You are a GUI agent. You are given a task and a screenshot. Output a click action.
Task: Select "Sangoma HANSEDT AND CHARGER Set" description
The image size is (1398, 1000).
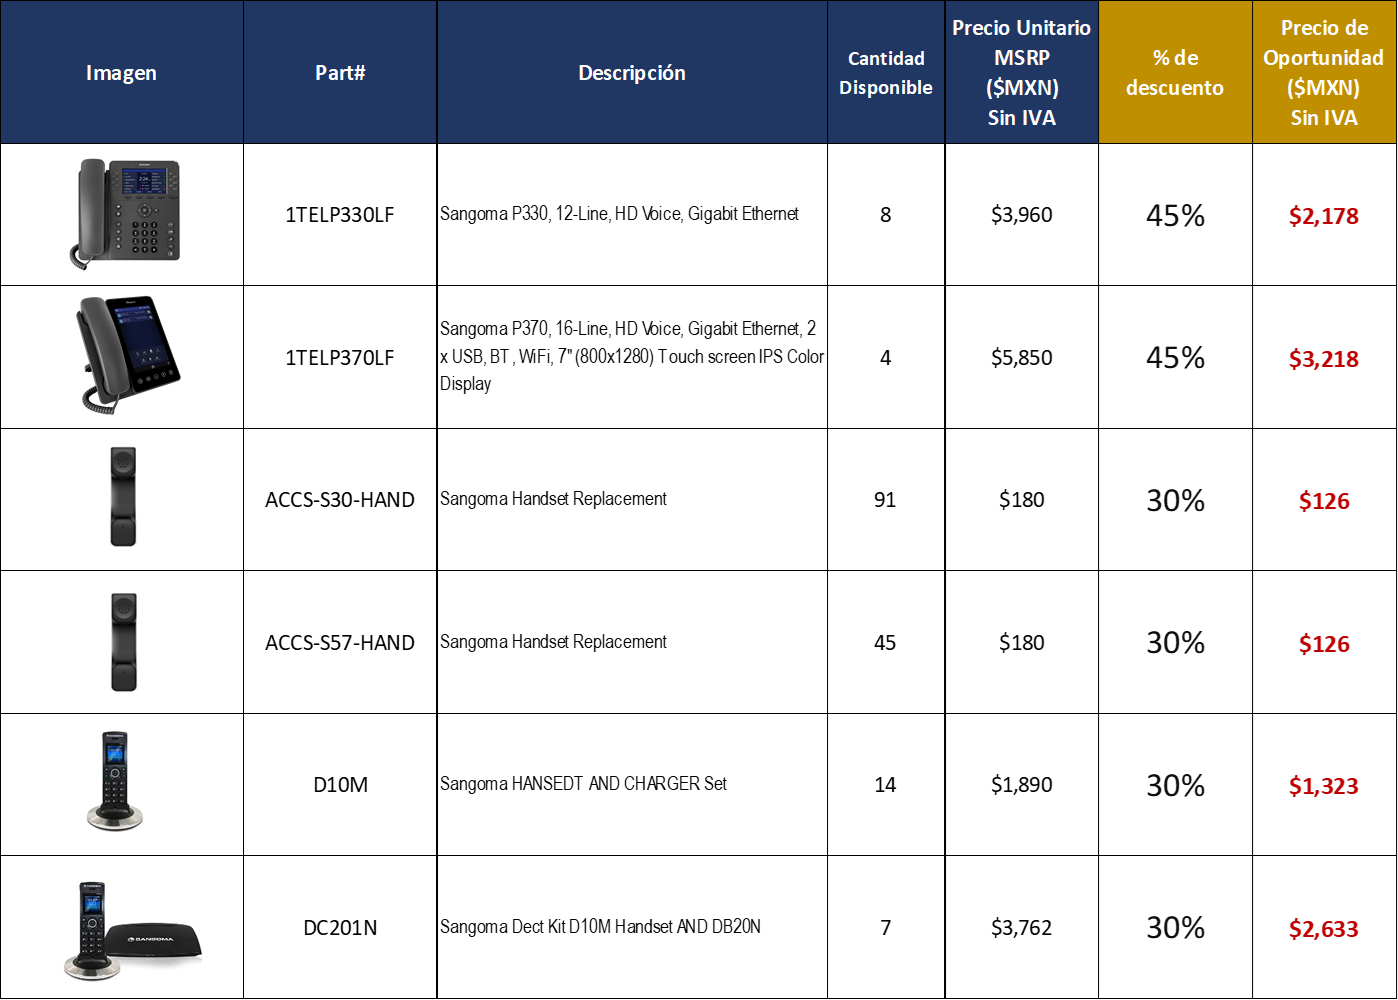[583, 784]
